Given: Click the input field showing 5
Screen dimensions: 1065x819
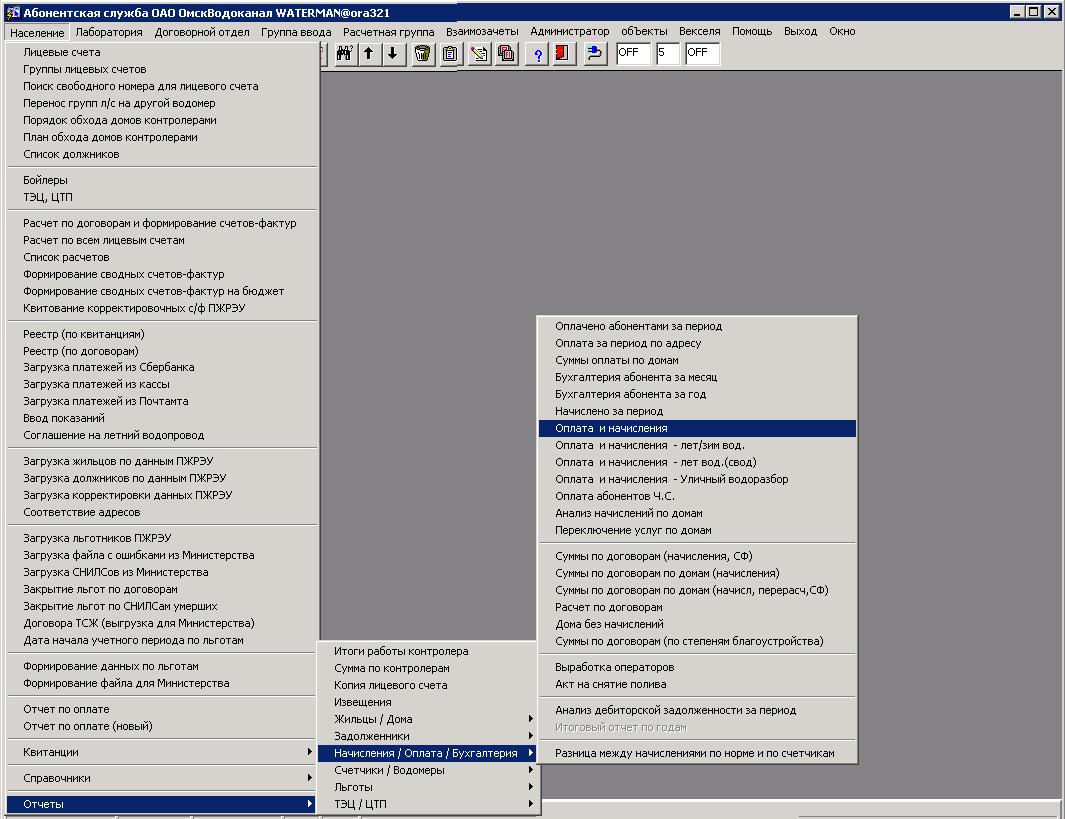Looking at the screenshot, I should (667, 54).
